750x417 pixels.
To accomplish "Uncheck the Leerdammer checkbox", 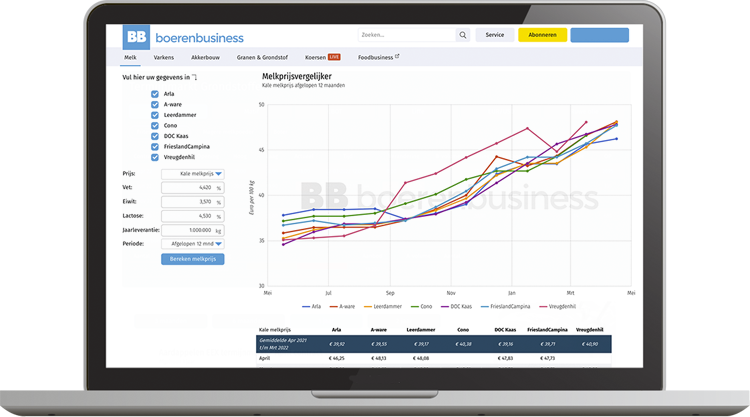I will point(155,115).
